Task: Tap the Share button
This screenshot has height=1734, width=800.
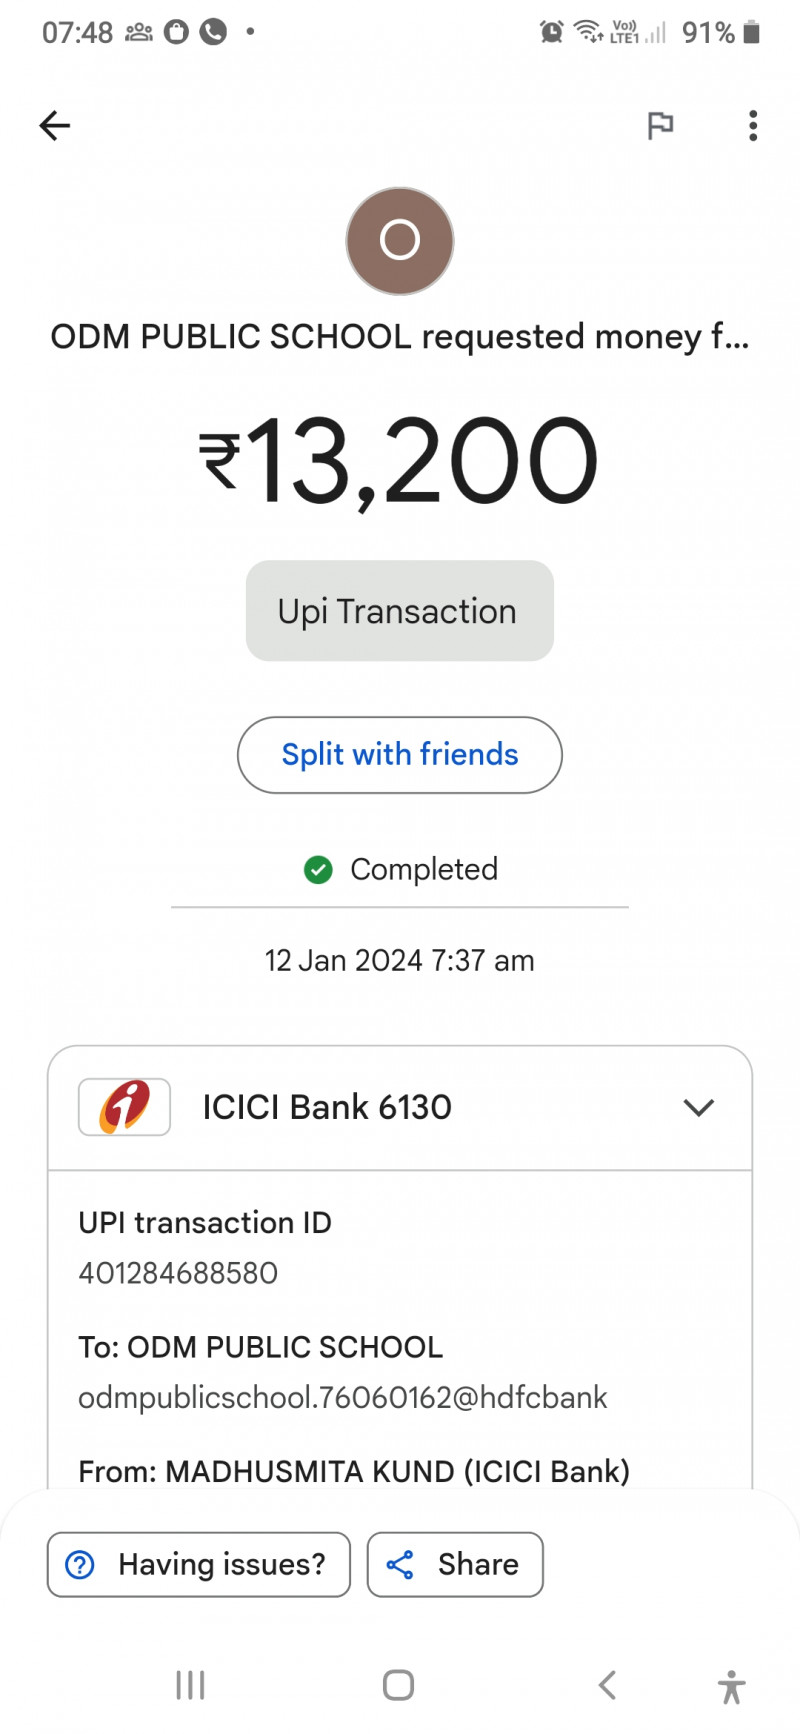Action: click(x=455, y=1564)
